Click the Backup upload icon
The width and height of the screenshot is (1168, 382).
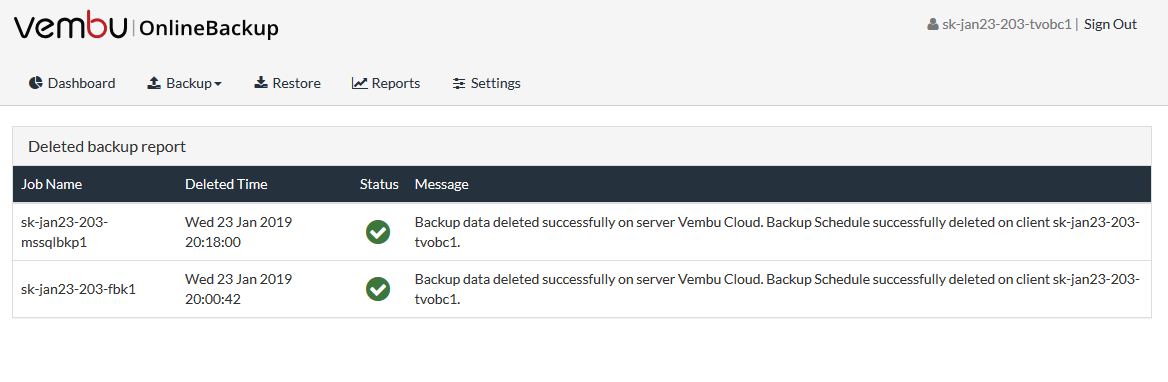154,83
